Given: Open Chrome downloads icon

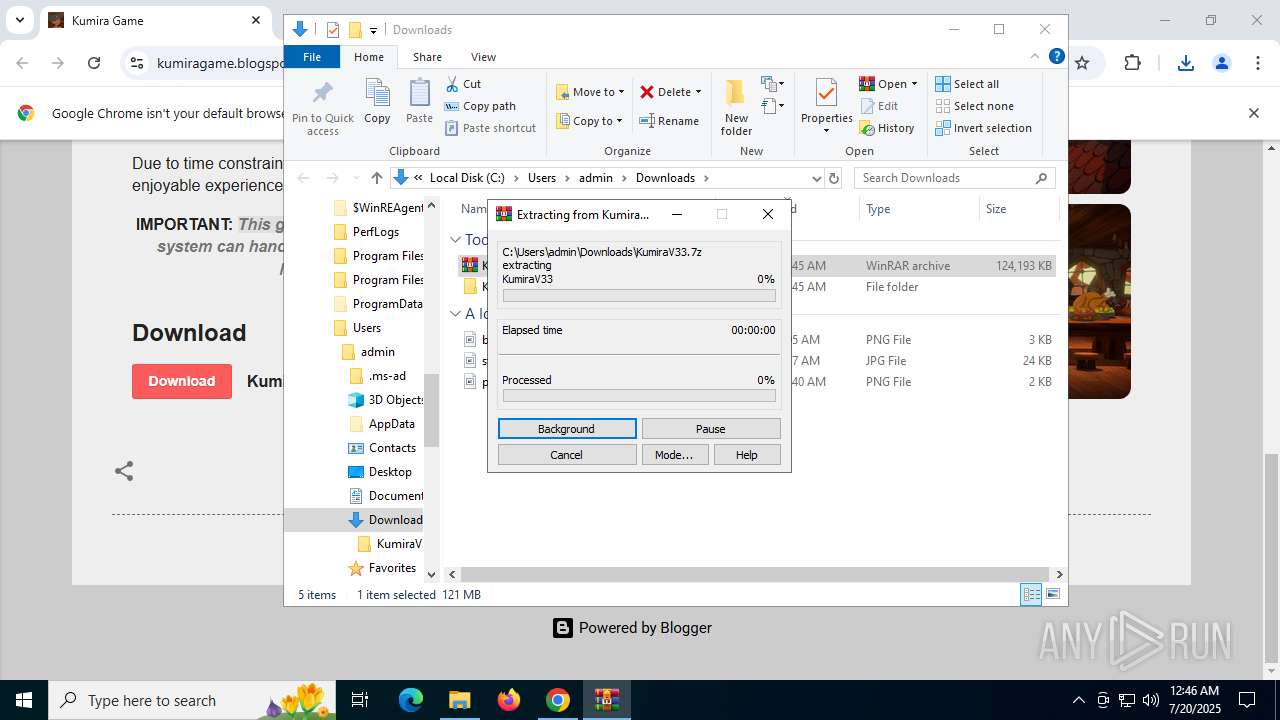Looking at the screenshot, I should [1186, 63].
